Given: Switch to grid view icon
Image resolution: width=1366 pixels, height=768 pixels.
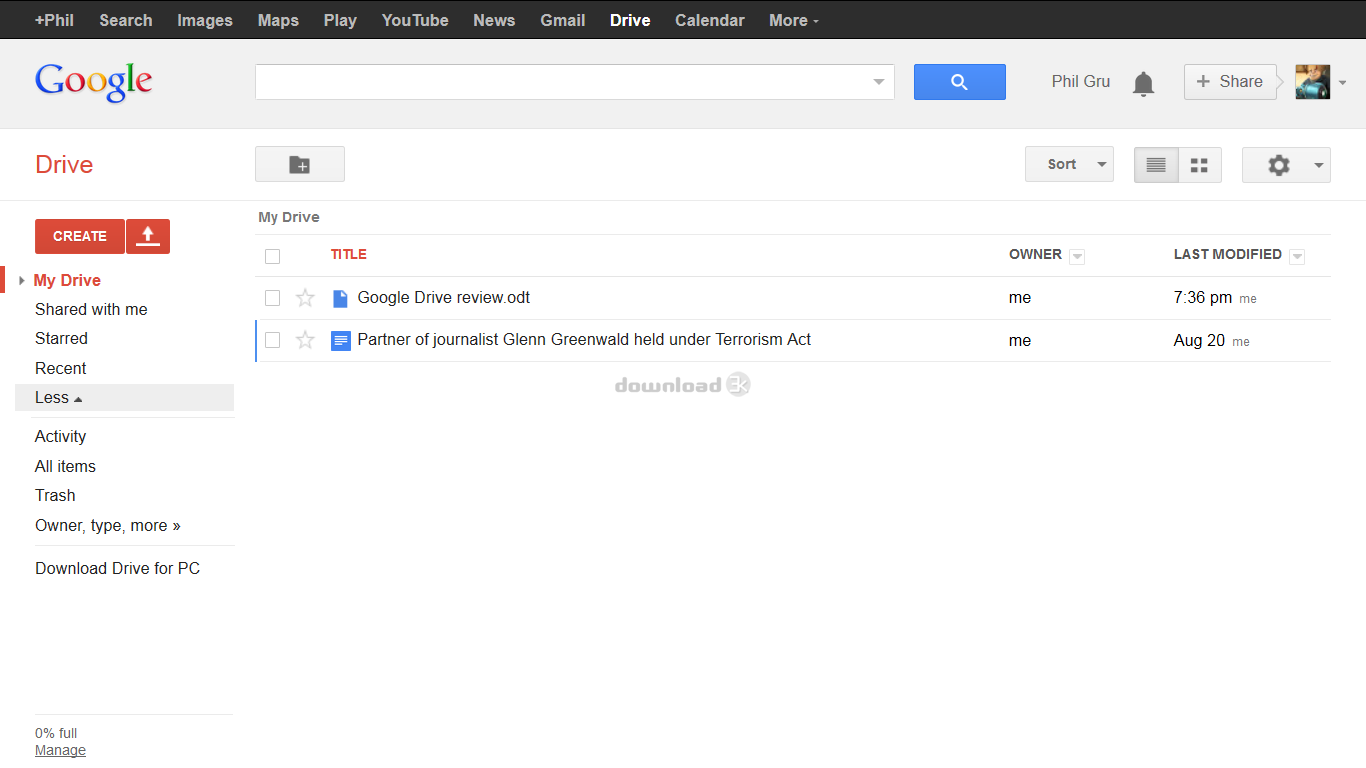Looking at the screenshot, I should [x=1199, y=164].
